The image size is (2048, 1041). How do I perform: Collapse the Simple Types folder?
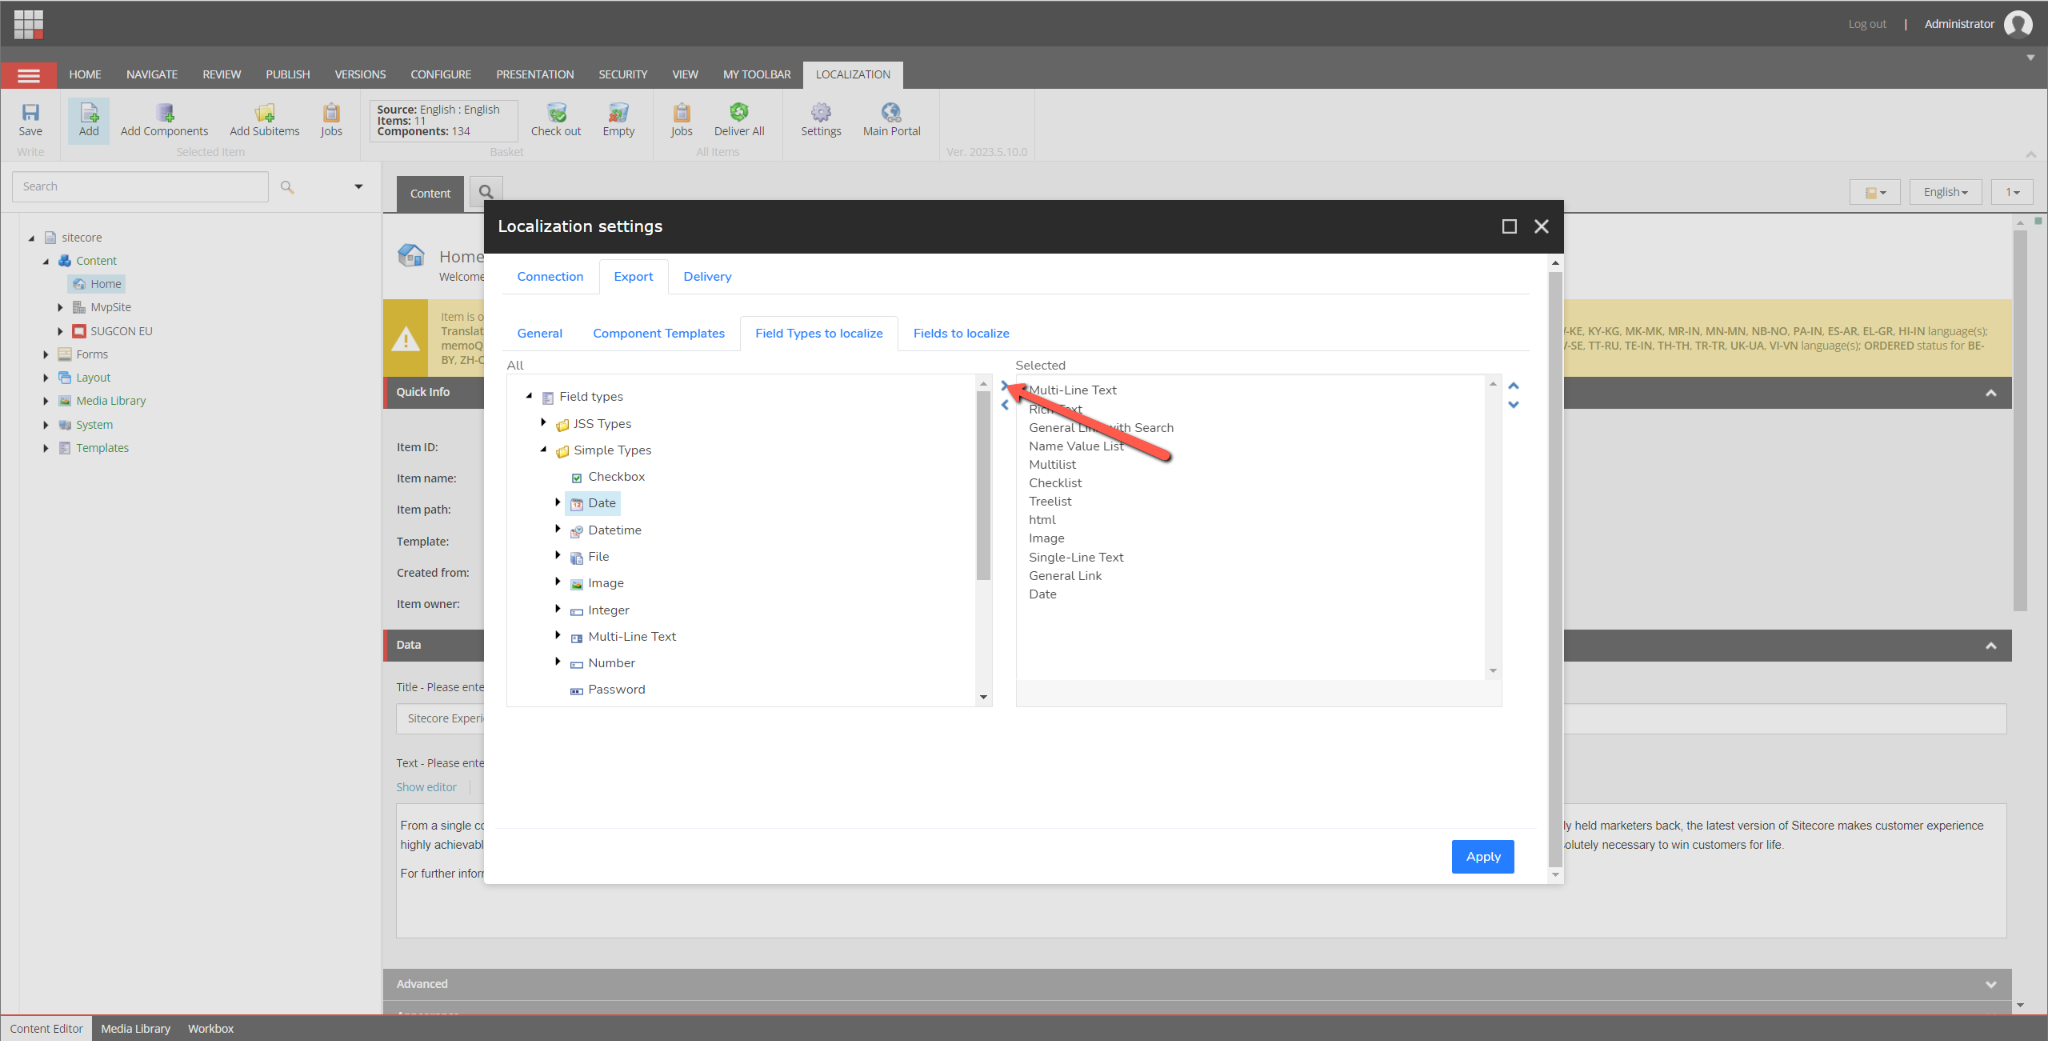pos(544,449)
